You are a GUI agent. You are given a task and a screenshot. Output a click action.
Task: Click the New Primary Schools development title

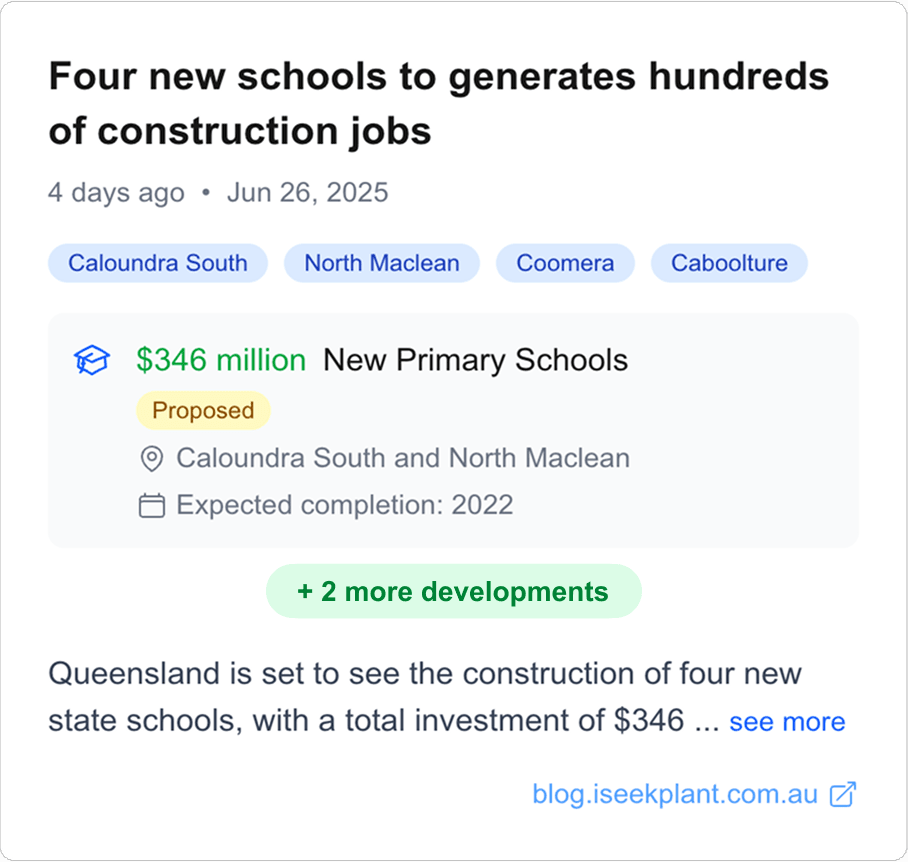pos(475,360)
